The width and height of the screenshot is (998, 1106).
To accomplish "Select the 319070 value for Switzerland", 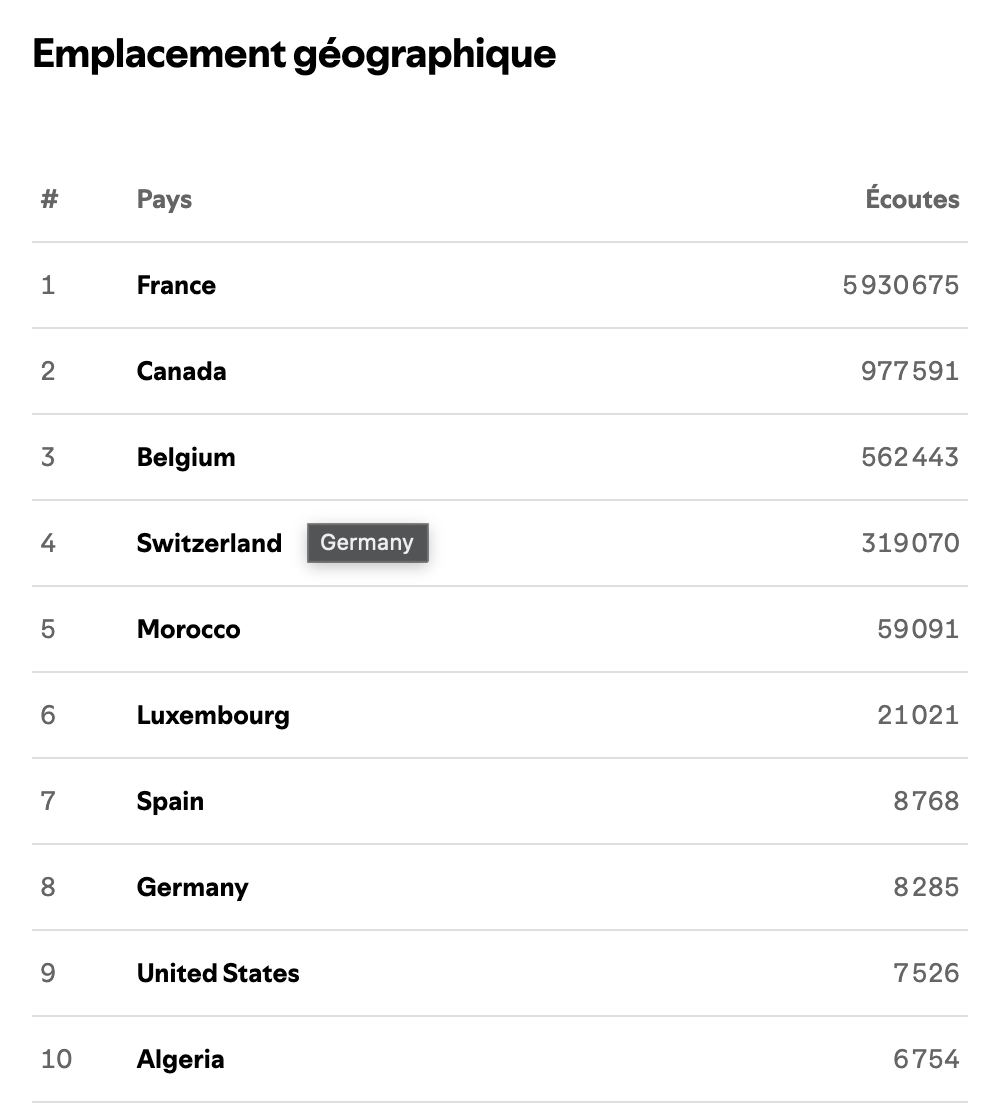I will pyautogui.click(x=909, y=544).
